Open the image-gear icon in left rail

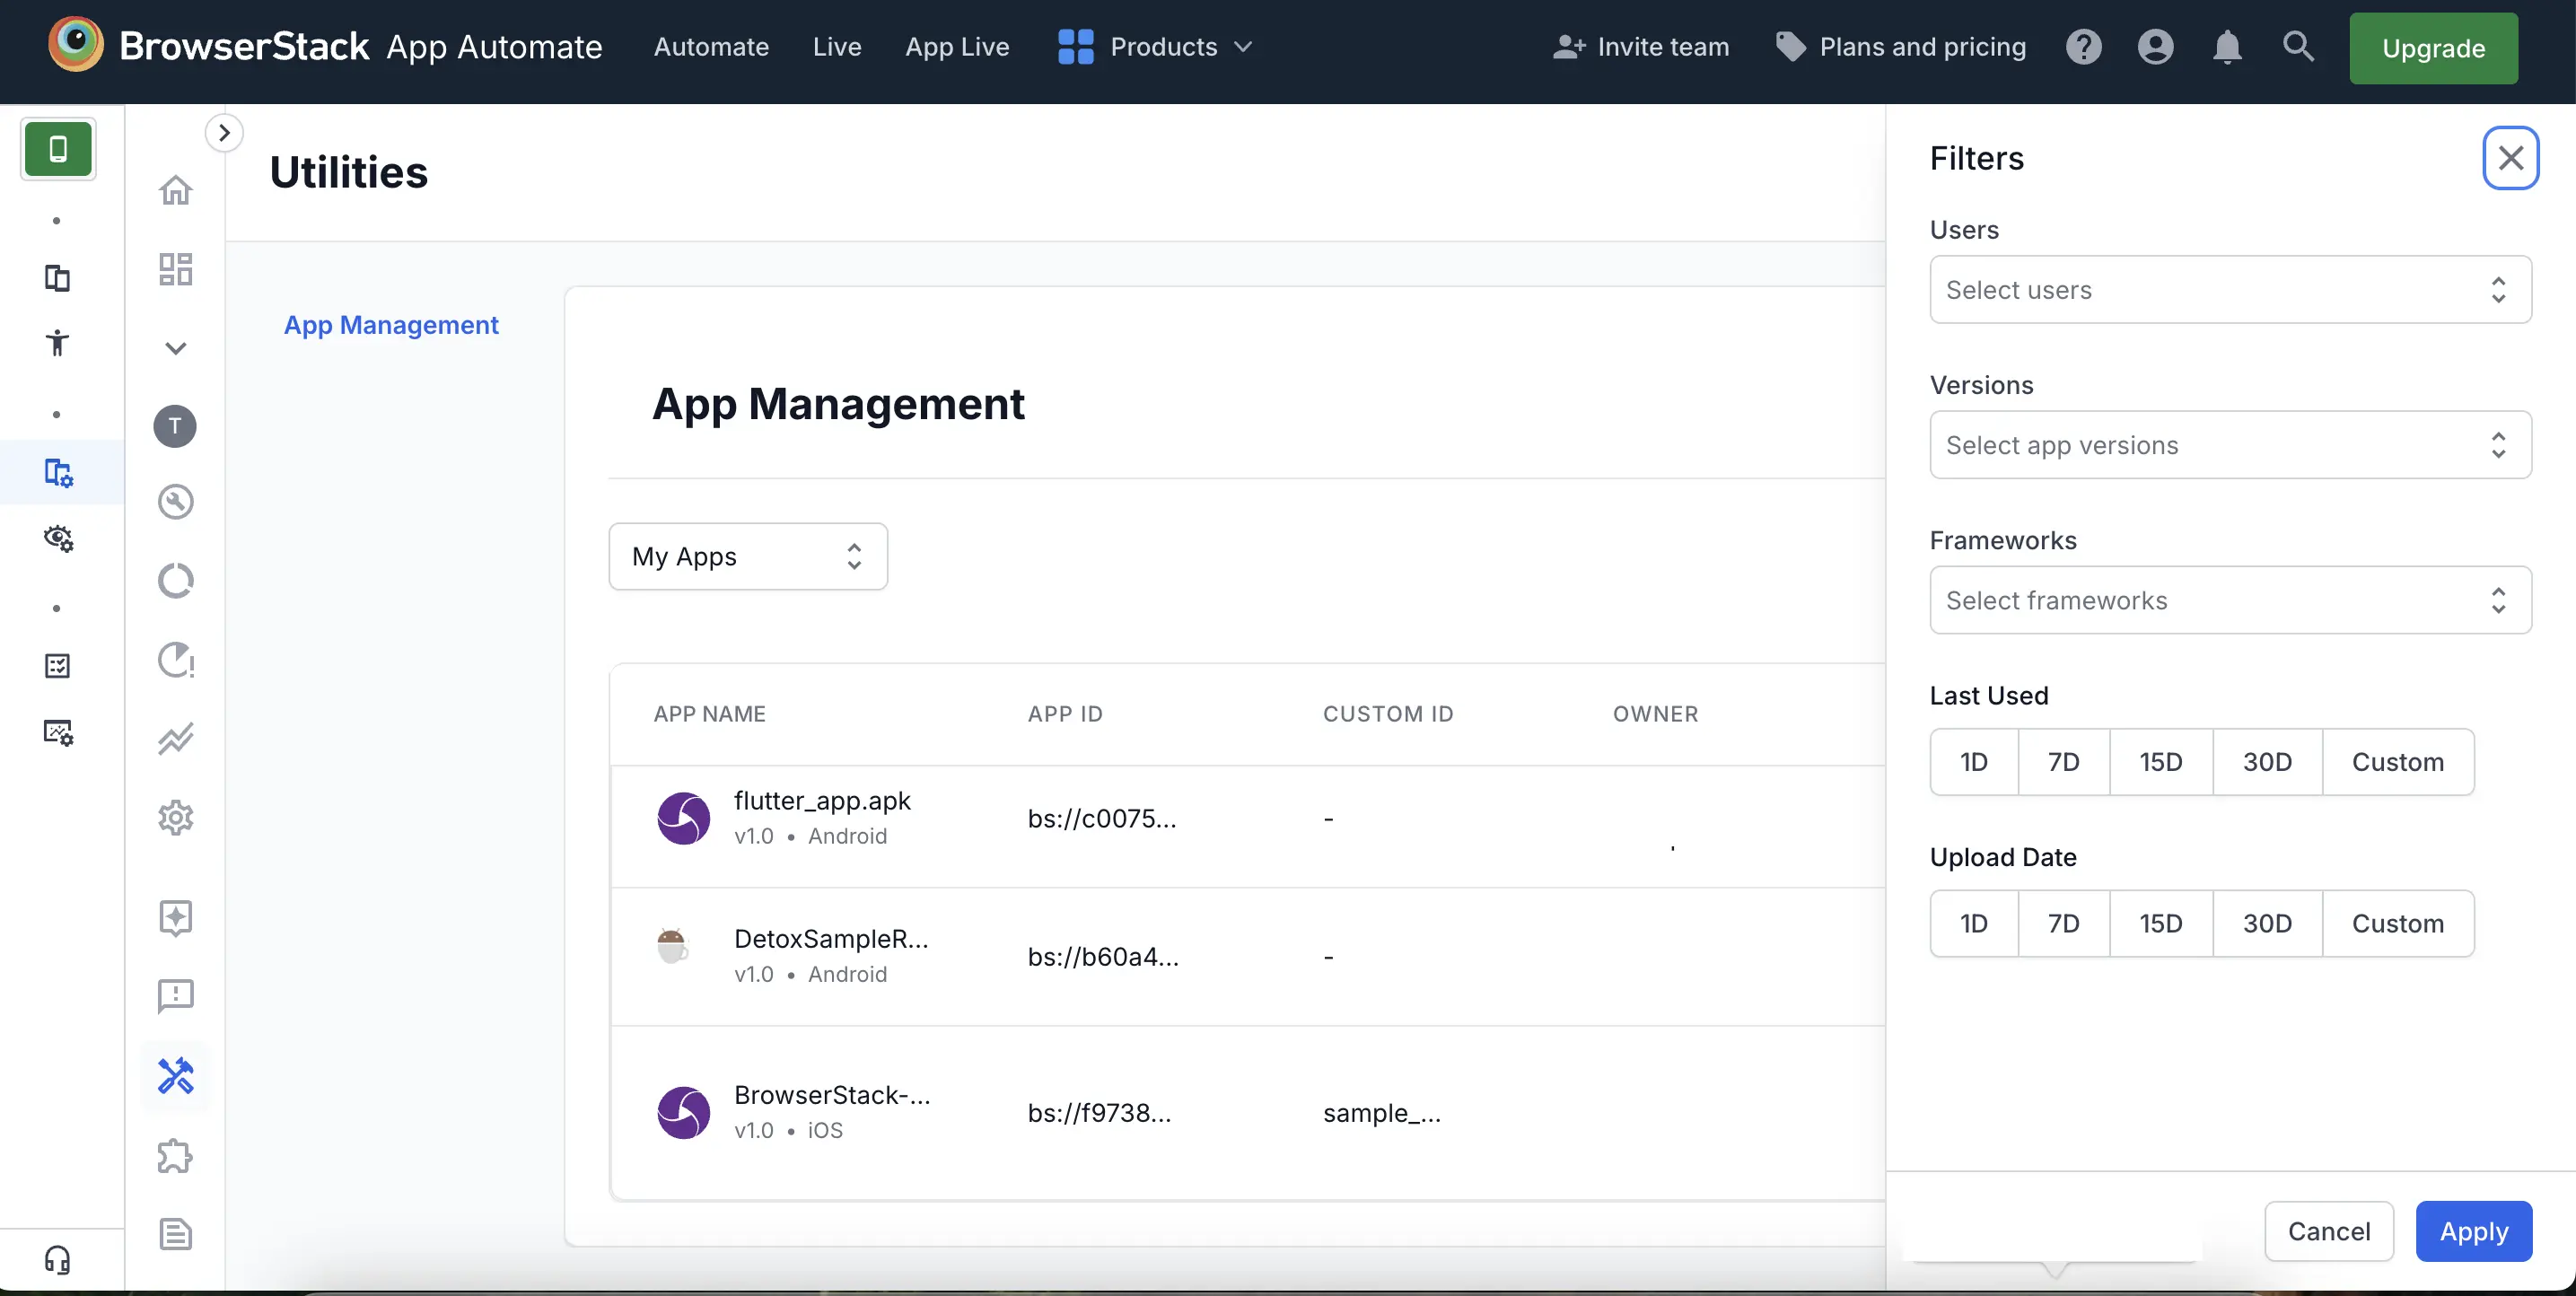(58, 732)
